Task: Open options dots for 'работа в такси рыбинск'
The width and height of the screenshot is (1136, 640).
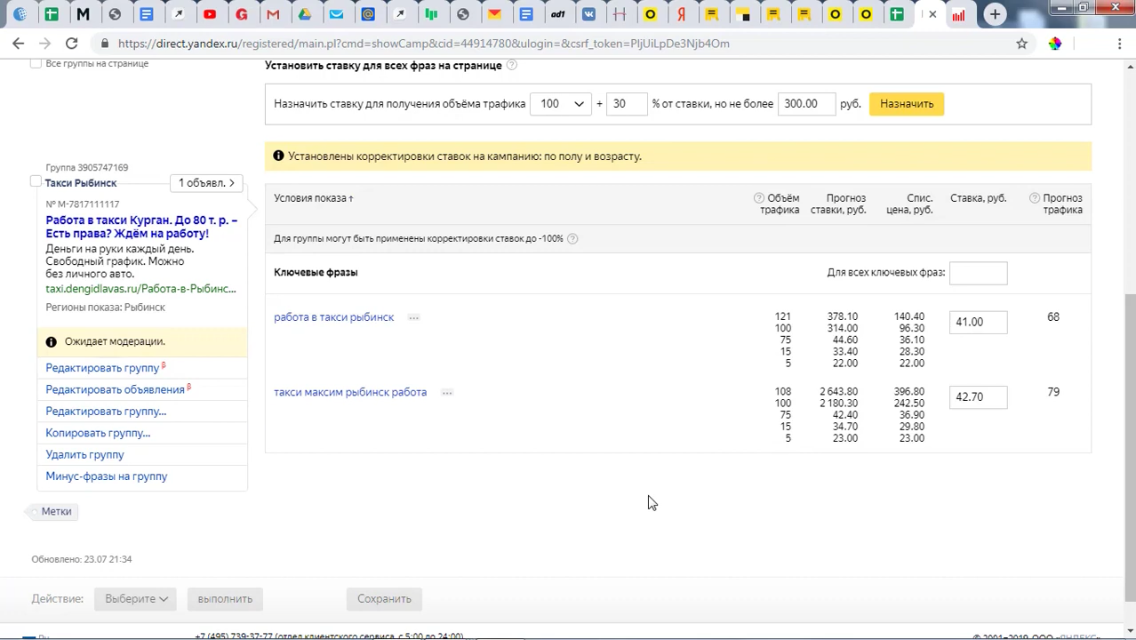Action: 414,317
